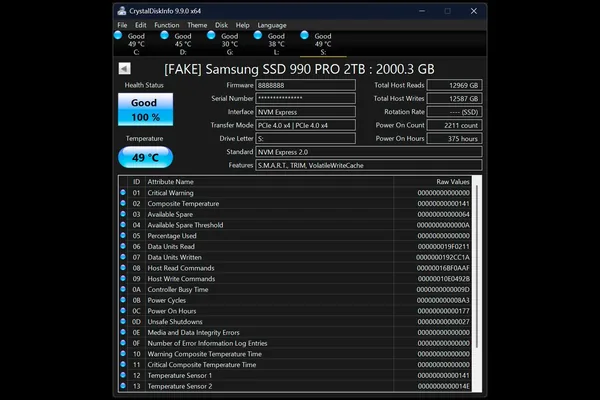Click status dot for Controller Busy Time
600x400 pixels.
(x=123, y=289)
